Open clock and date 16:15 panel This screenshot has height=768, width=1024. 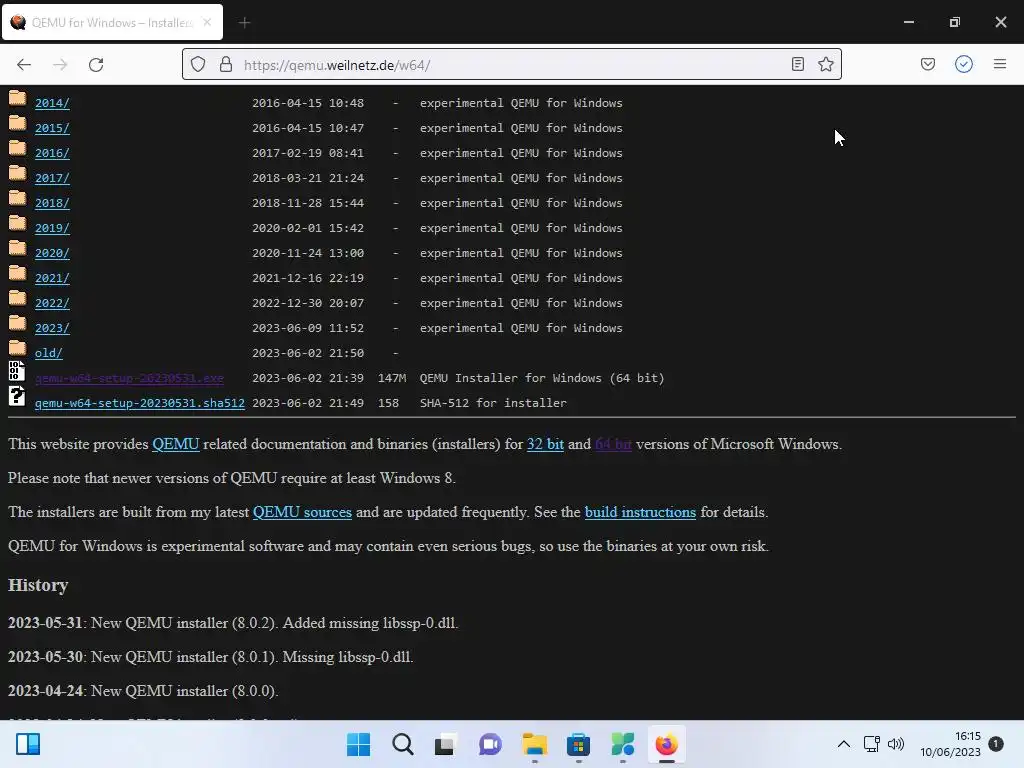click(951, 744)
